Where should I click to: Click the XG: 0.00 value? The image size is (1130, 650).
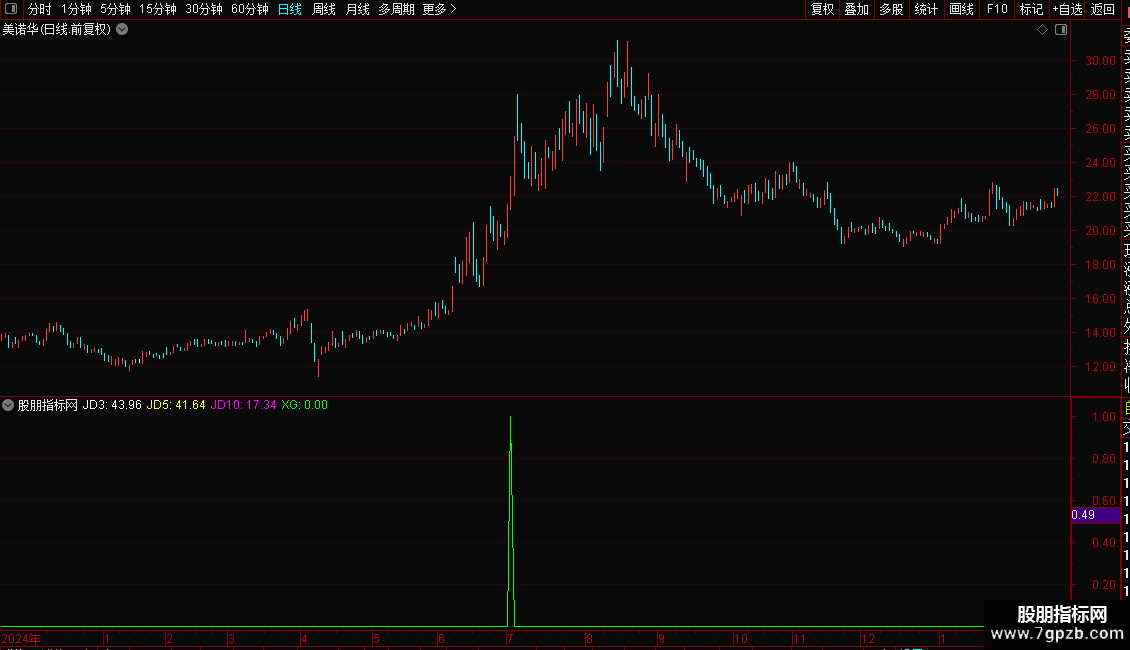pyautogui.click(x=304, y=405)
